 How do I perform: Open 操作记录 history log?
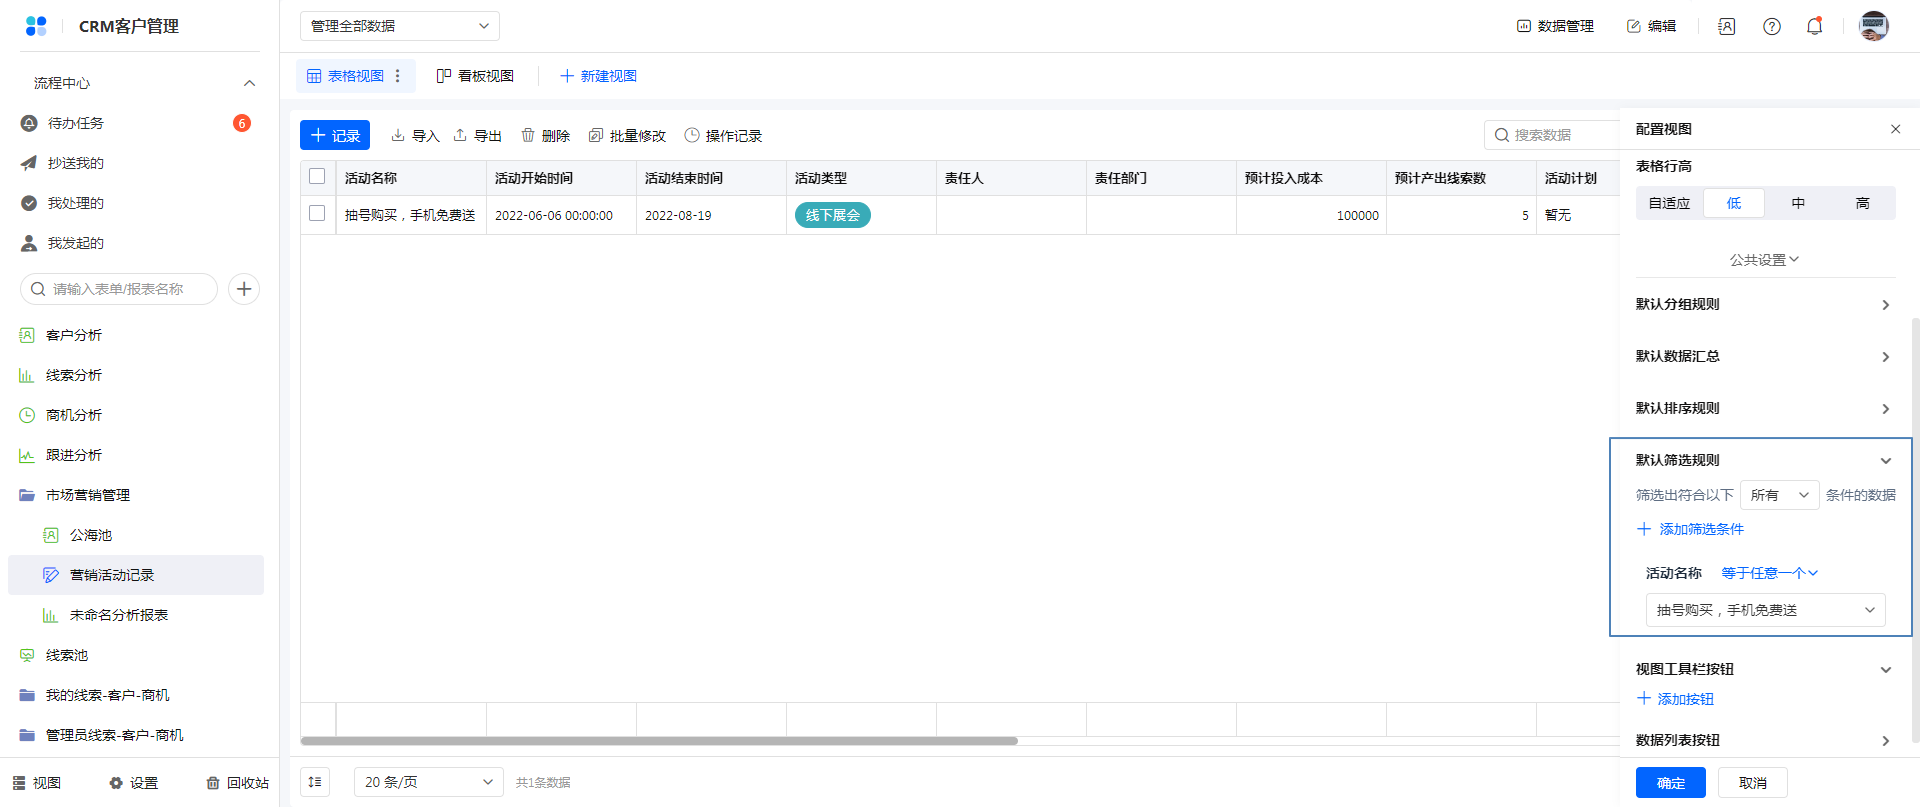[723, 136]
